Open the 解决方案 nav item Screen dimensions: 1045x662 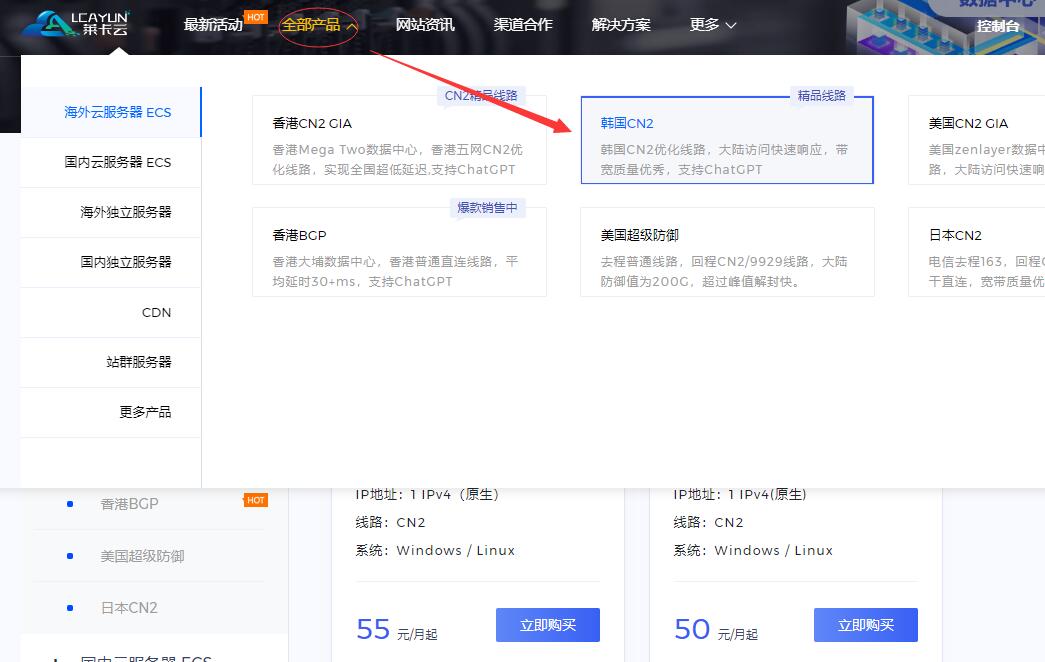pos(621,25)
